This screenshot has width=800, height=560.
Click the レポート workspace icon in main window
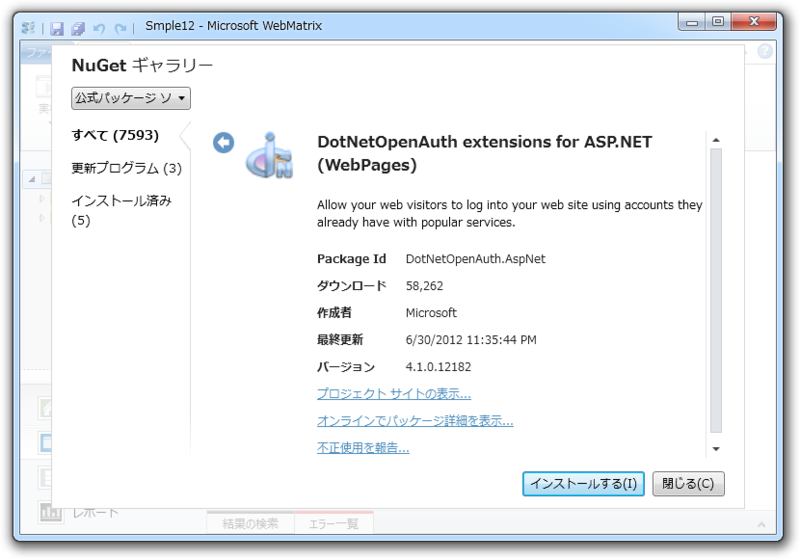point(51,512)
